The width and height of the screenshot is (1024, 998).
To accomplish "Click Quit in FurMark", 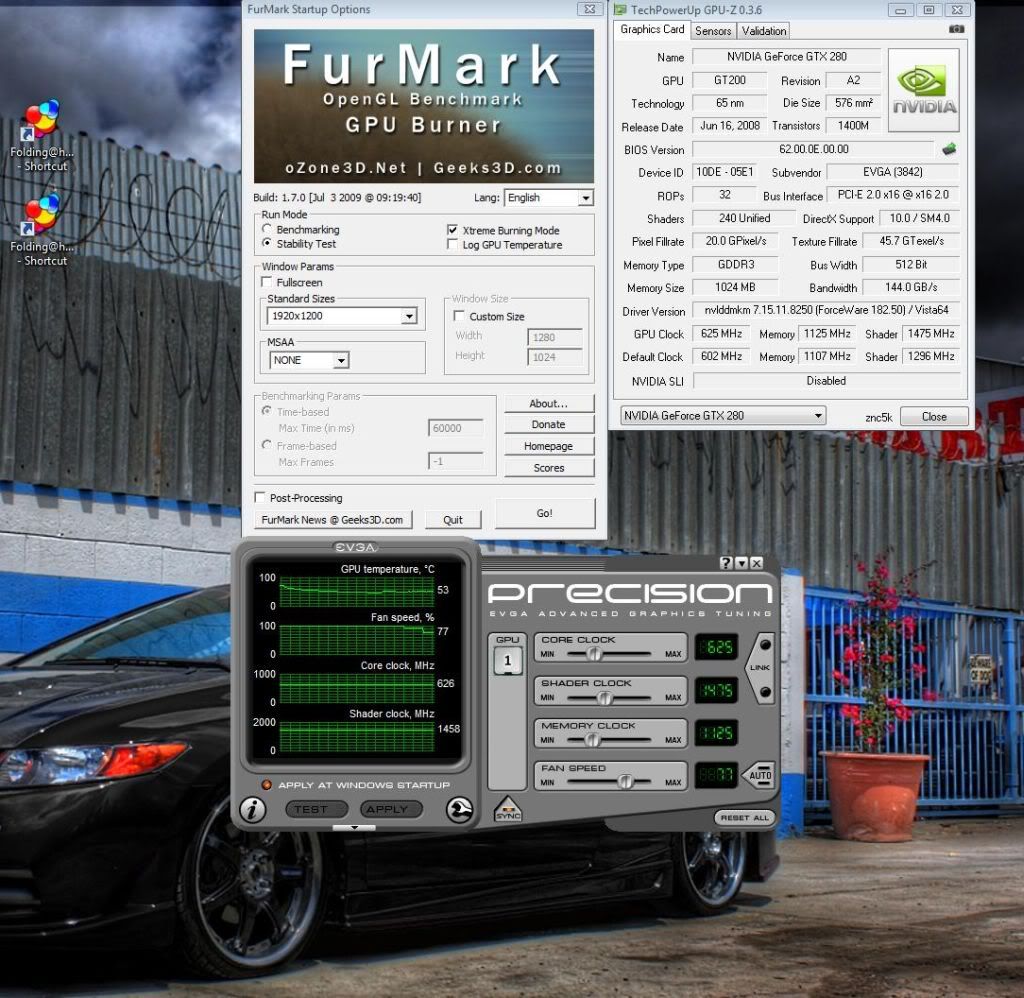I will coord(453,520).
